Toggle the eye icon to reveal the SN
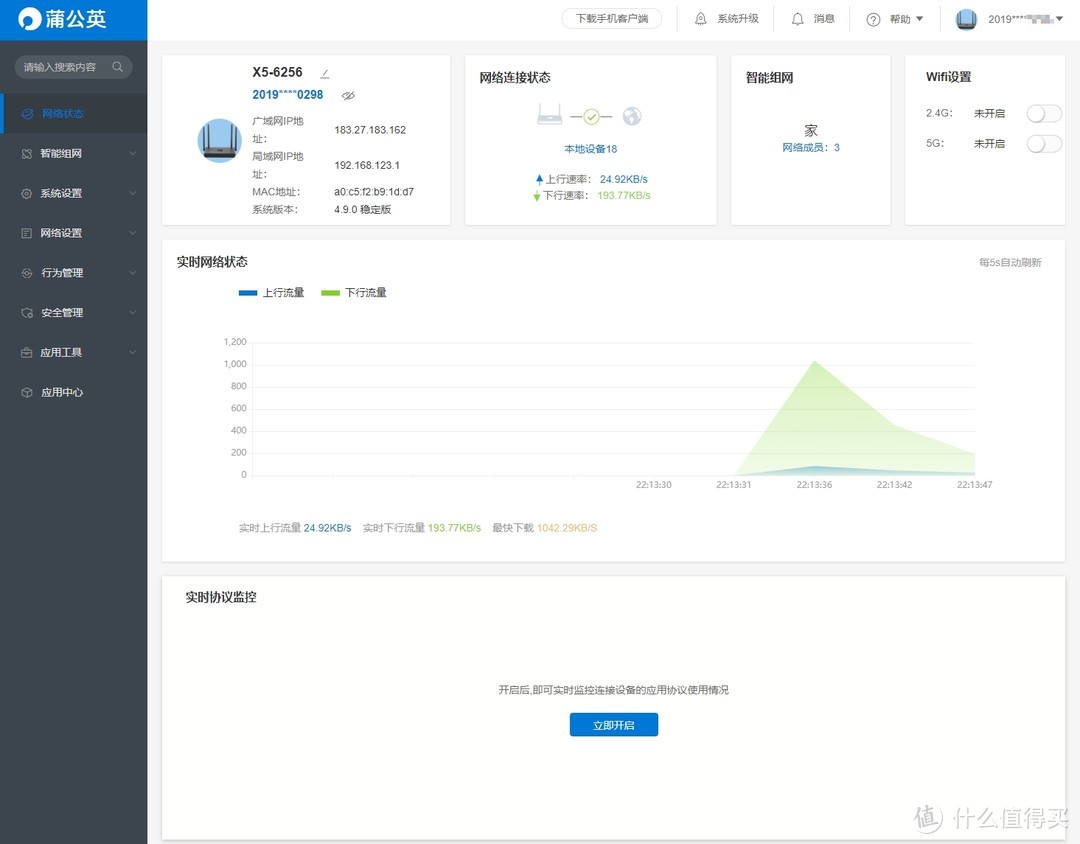The height and width of the screenshot is (844, 1080). tap(348, 95)
